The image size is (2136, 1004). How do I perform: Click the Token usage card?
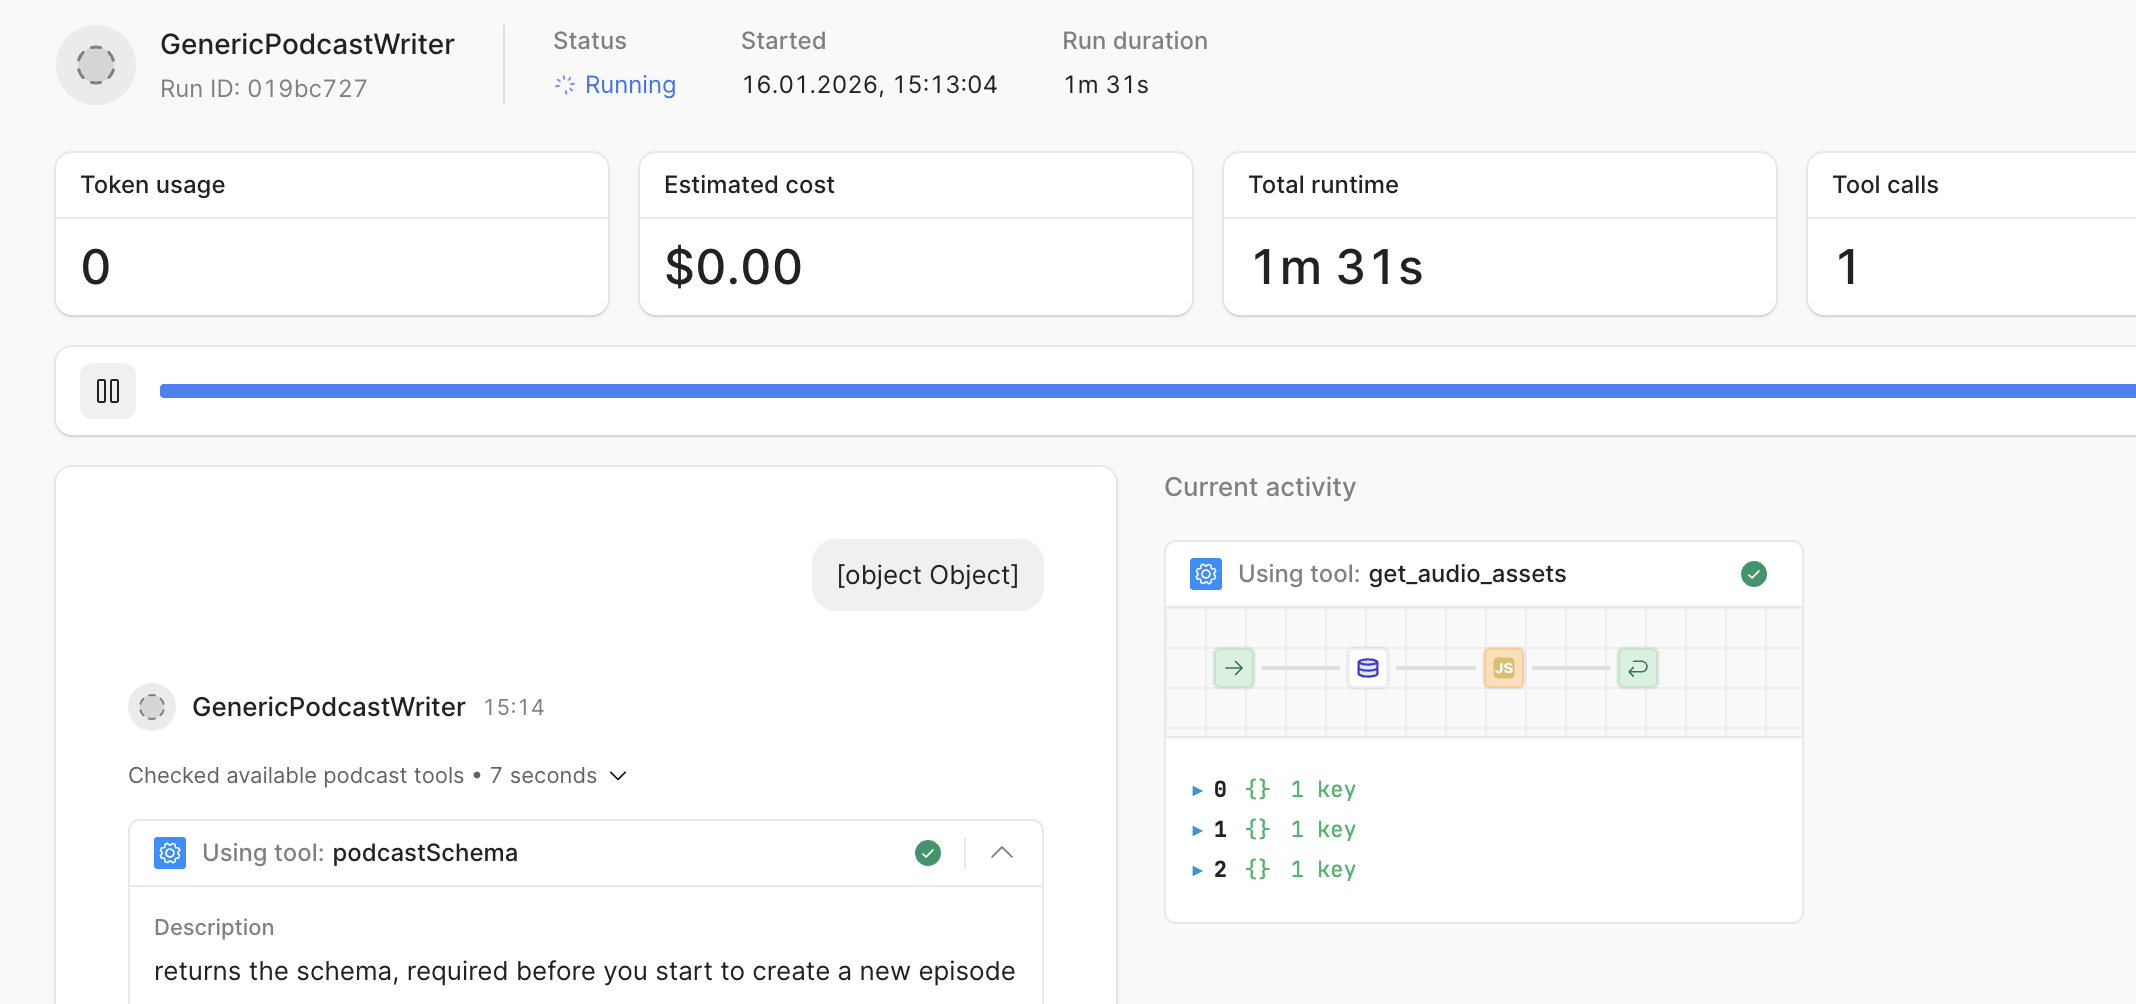click(332, 234)
